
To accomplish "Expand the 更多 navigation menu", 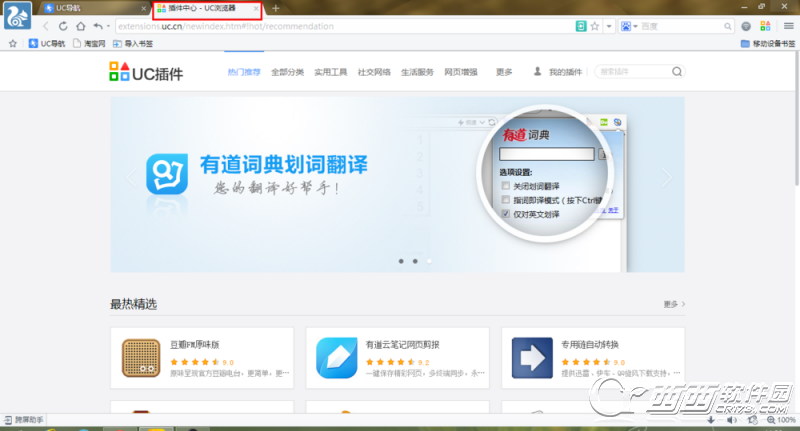I will (x=504, y=72).
